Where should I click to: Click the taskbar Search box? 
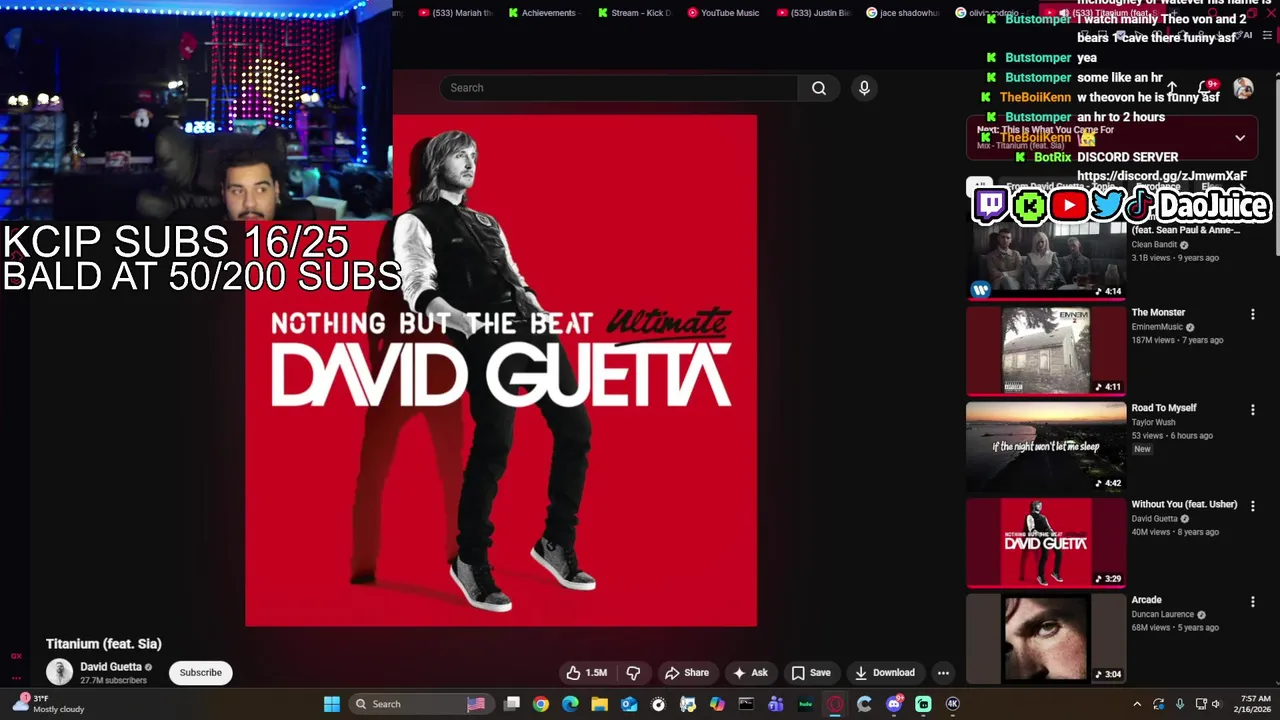421,704
